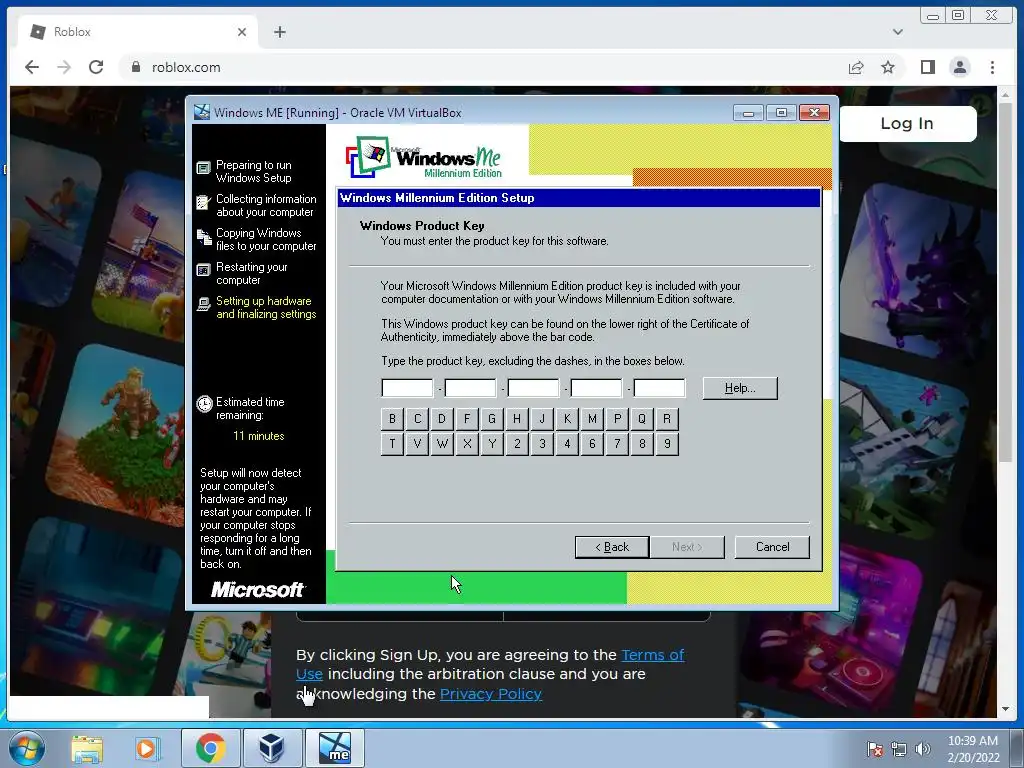This screenshot has height=768, width=1024.
Task: Open volume control in system tray
Action: (923, 749)
